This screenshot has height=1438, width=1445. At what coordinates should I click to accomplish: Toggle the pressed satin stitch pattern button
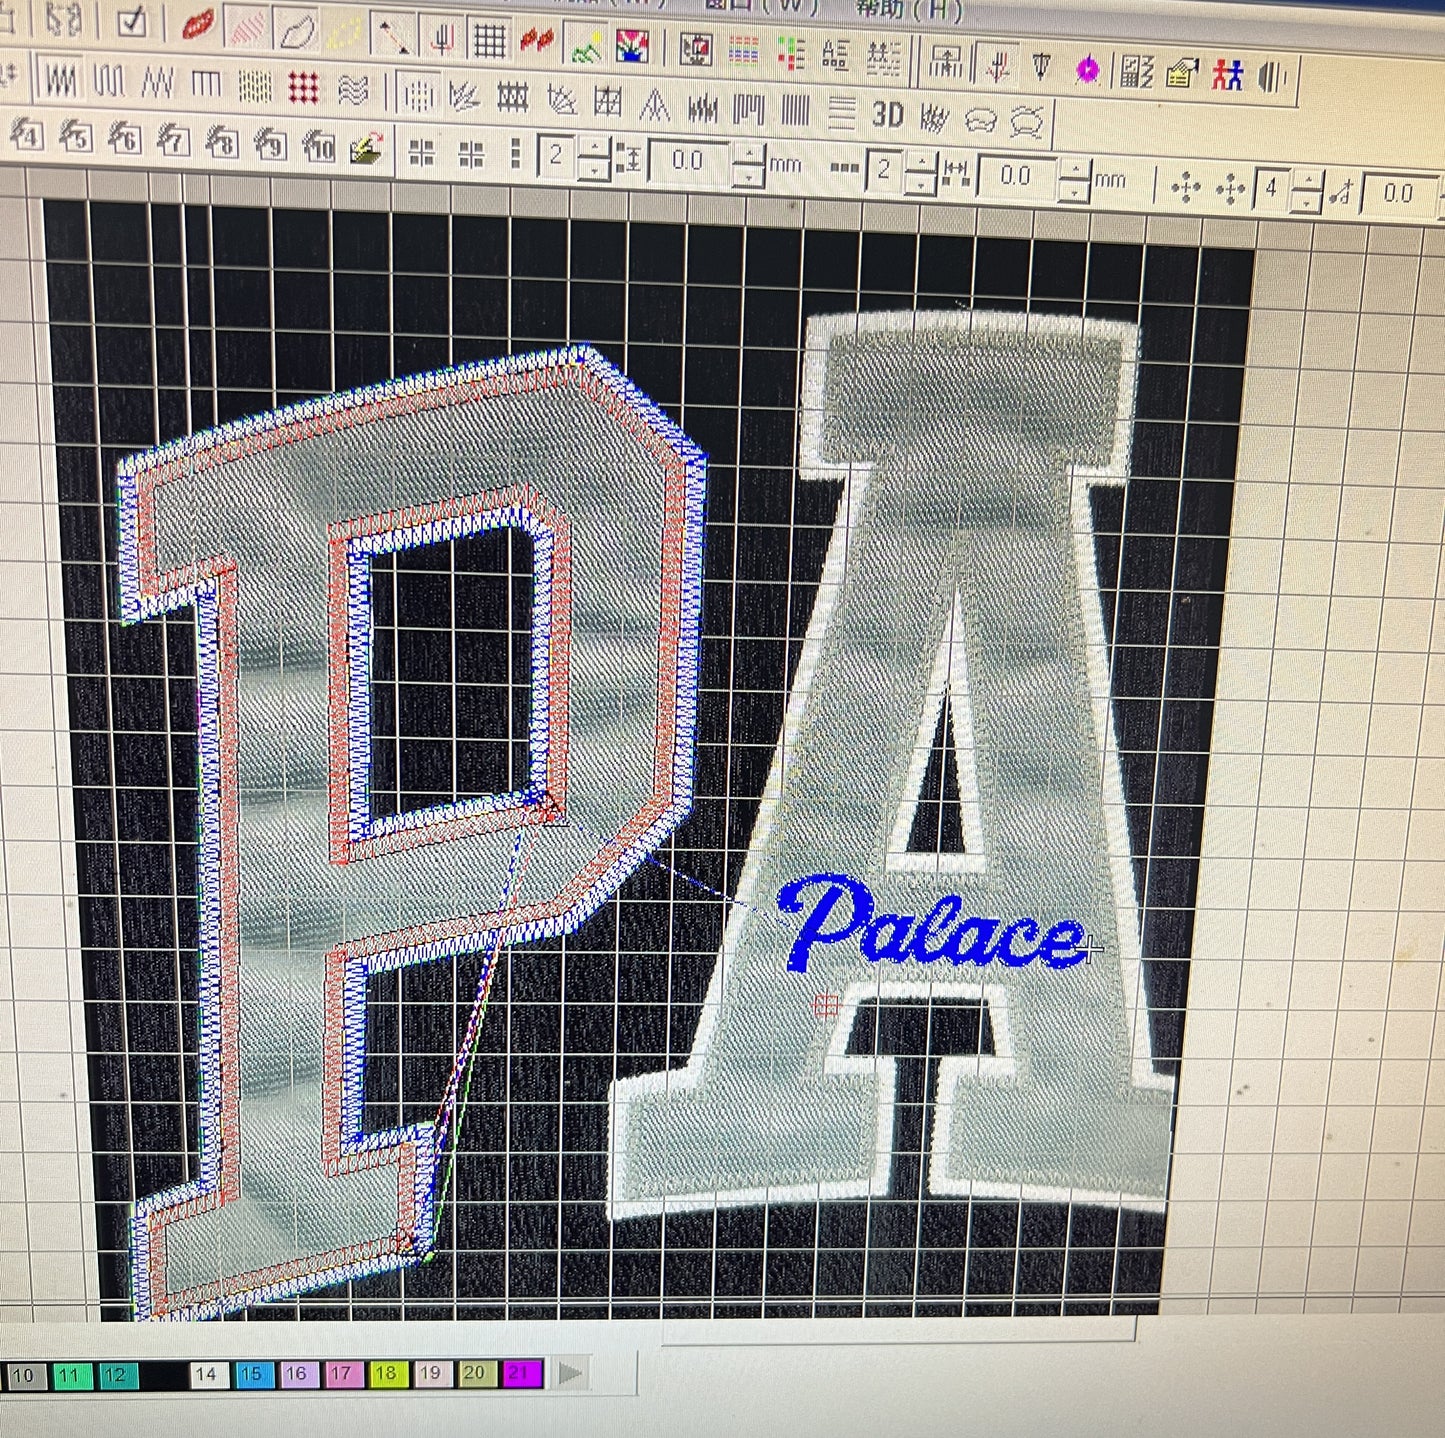click(60, 81)
